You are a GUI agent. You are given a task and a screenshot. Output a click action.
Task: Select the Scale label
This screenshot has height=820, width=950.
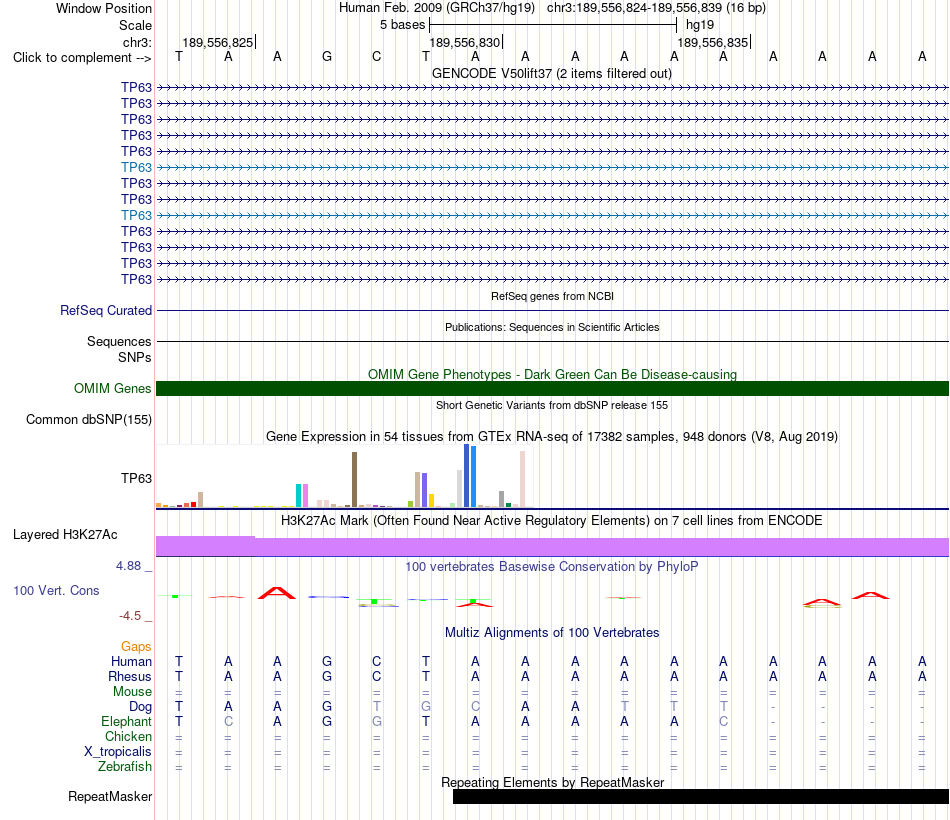135,25
